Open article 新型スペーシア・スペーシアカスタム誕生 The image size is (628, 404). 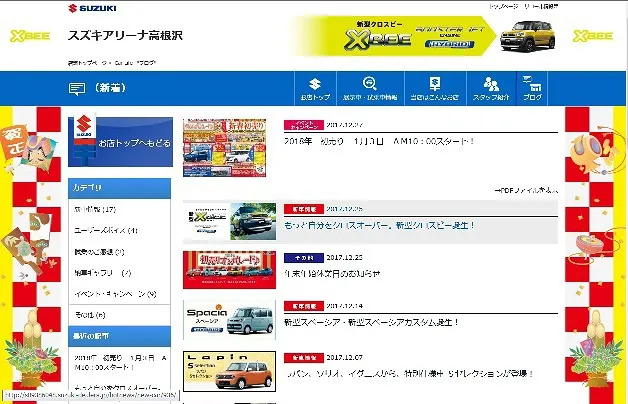(x=371, y=322)
